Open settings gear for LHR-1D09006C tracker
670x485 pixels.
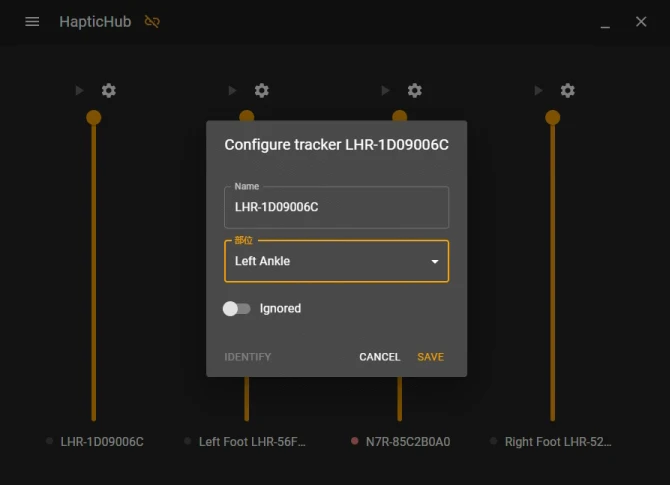click(109, 91)
